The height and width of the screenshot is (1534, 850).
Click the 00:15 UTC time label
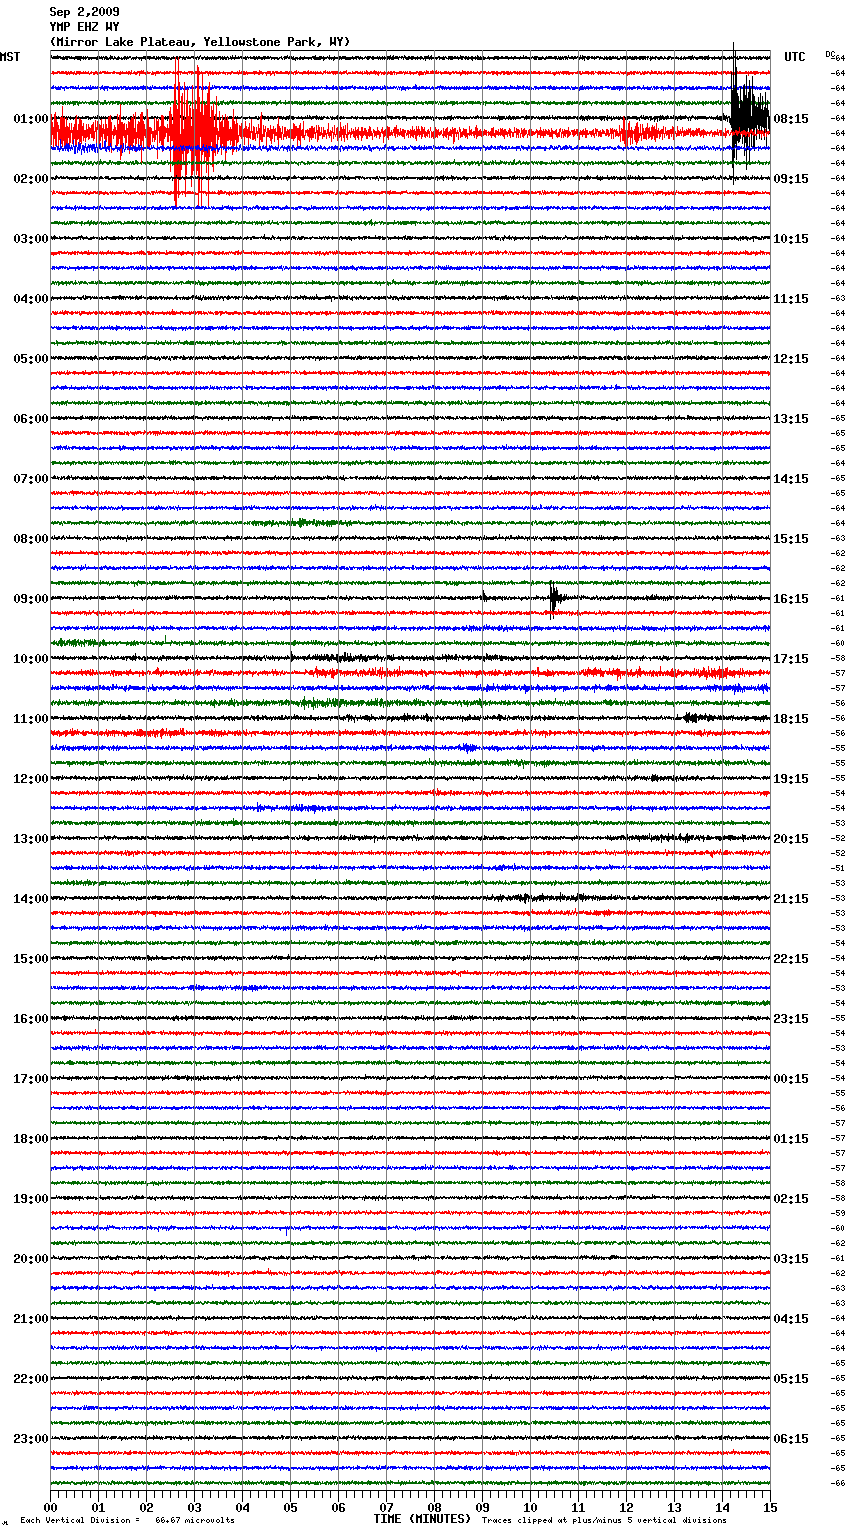pyautogui.click(x=791, y=1079)
